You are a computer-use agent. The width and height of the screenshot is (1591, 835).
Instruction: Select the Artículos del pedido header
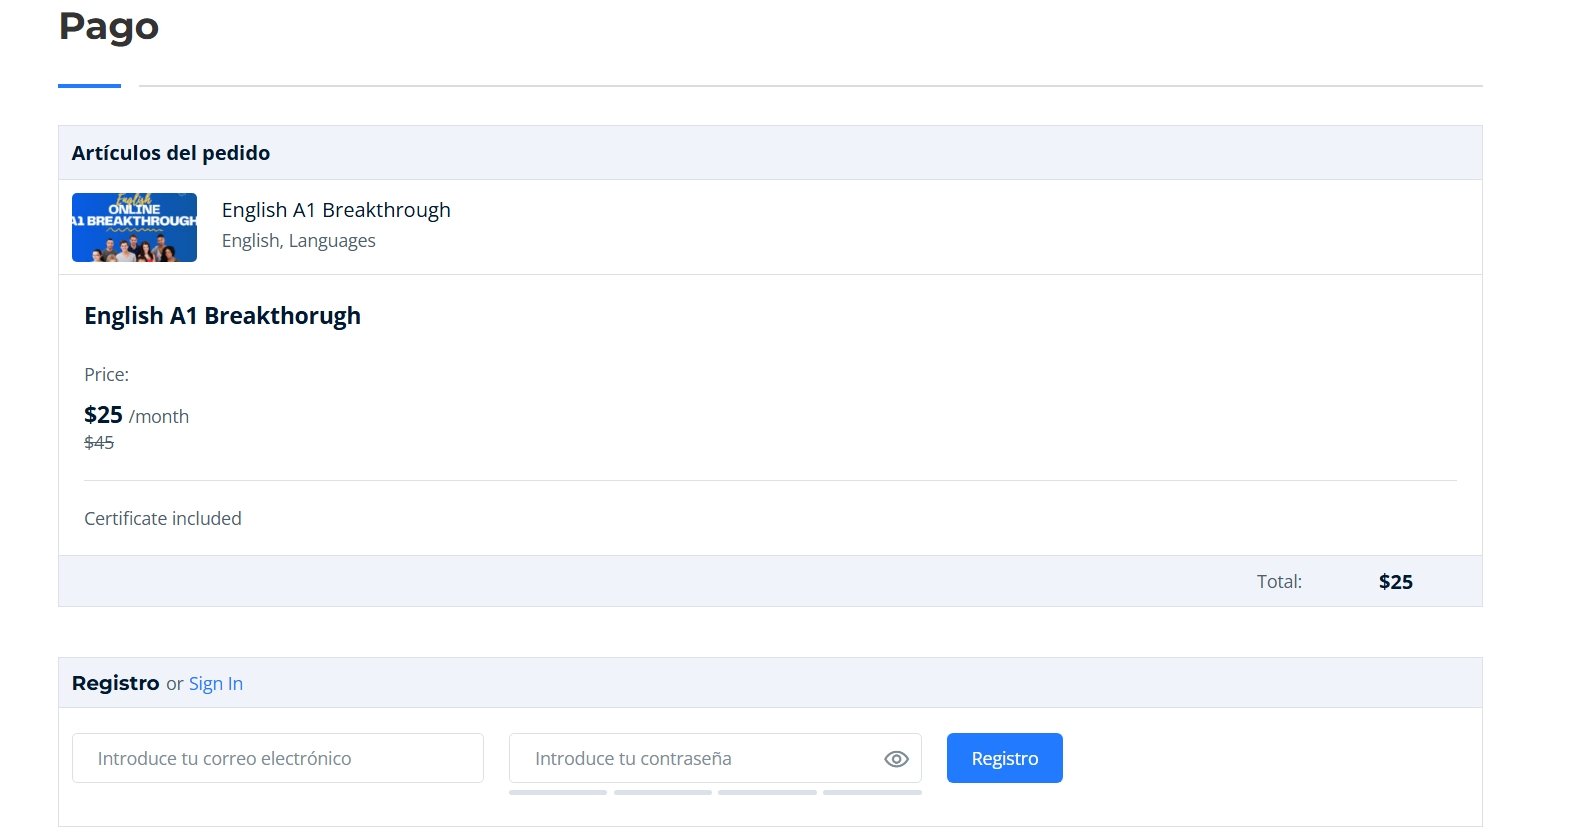[x=171, y=153]
